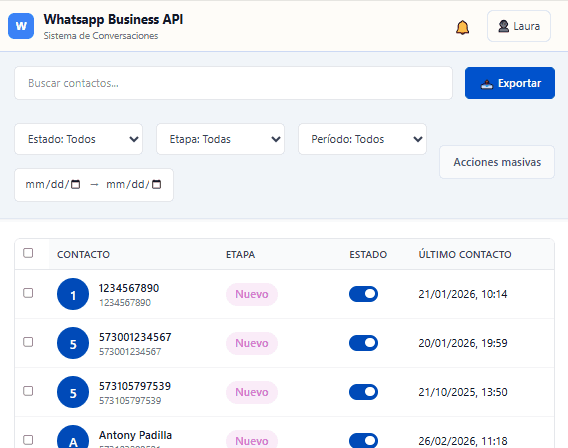Open the Período: Todos dropdown
The image size is (568, 448).
point(362,139)
